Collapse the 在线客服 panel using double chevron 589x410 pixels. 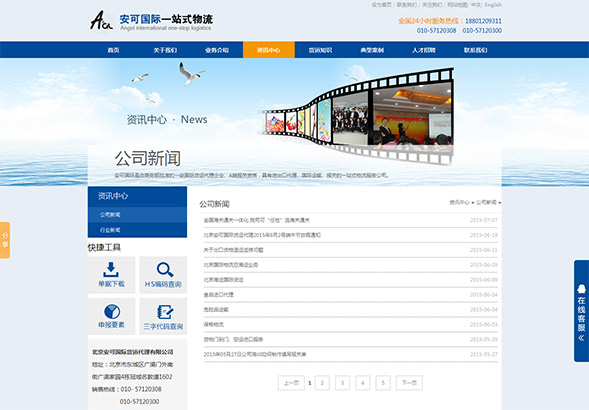pos(581,338)
